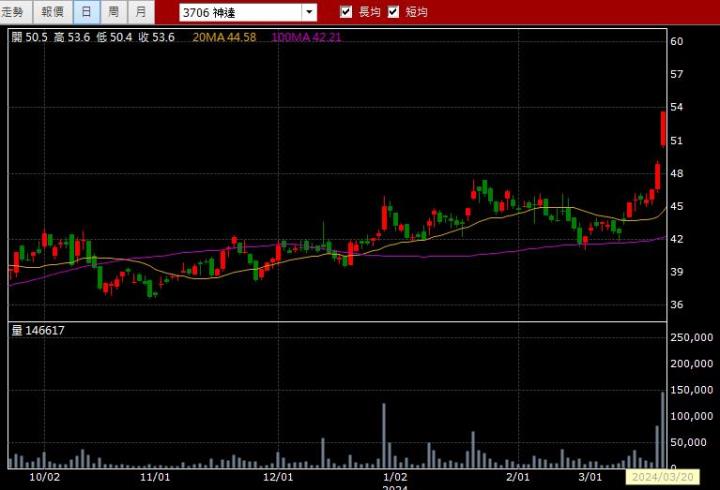Expand the stock selector dropdown arrow
Viewport: 720px width, 490px height.
pos(309,12)
